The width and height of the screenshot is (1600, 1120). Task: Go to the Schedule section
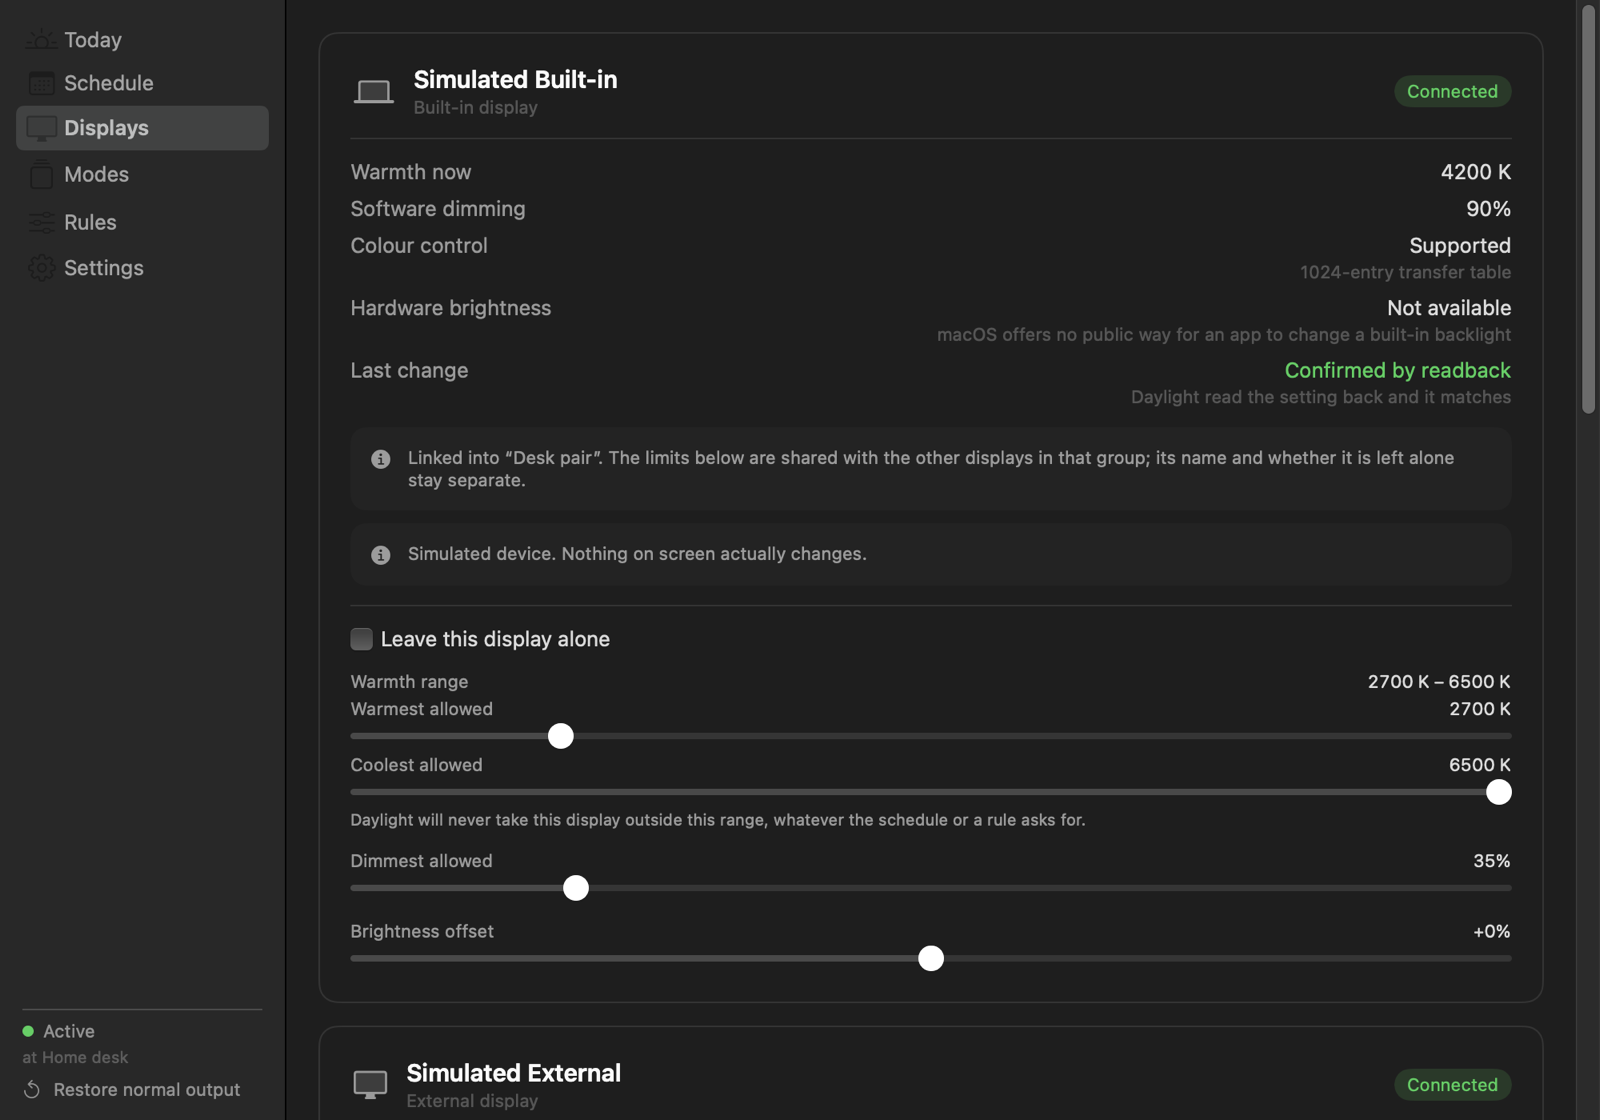coord(109,83)
